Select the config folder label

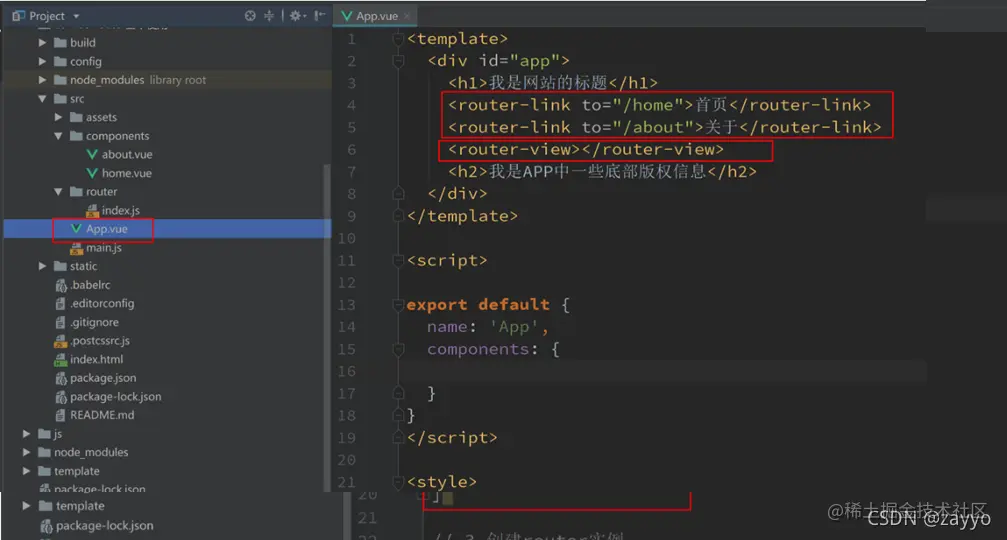click(85, 61)
